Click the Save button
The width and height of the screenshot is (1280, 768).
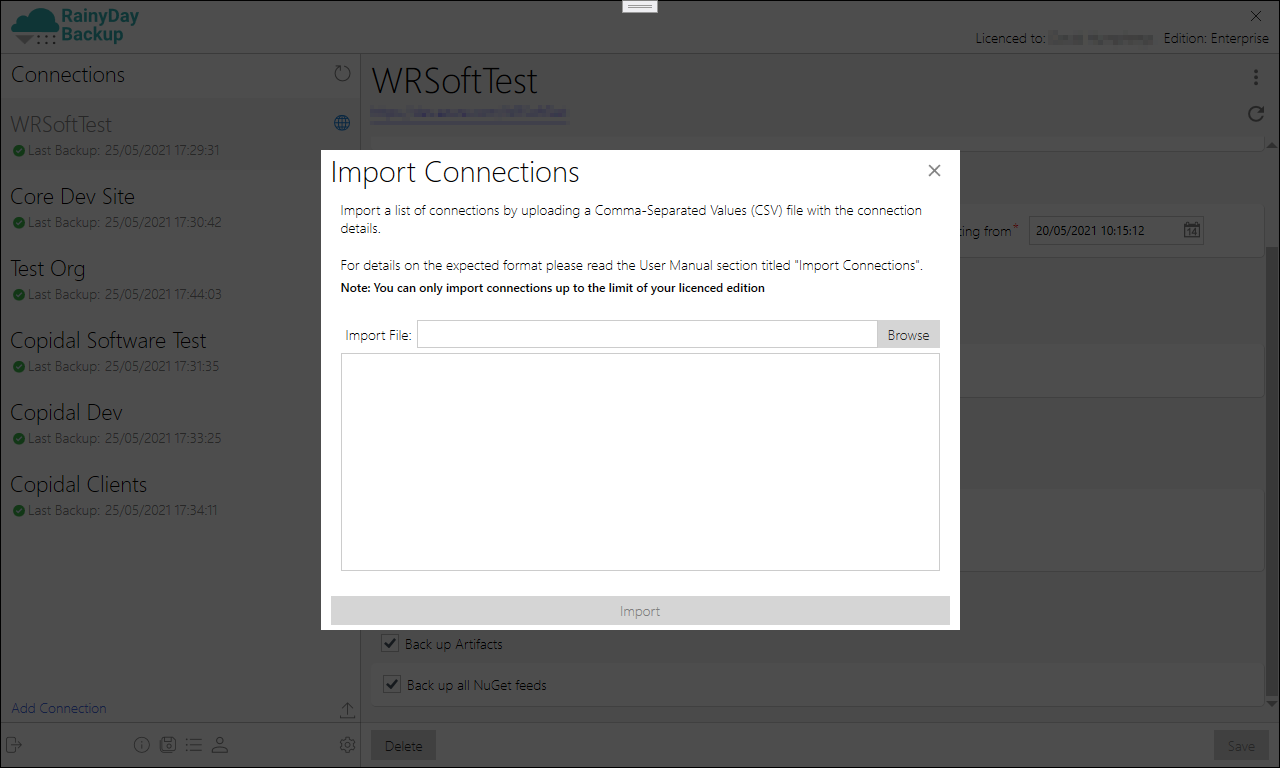[x=1241, y=745]
